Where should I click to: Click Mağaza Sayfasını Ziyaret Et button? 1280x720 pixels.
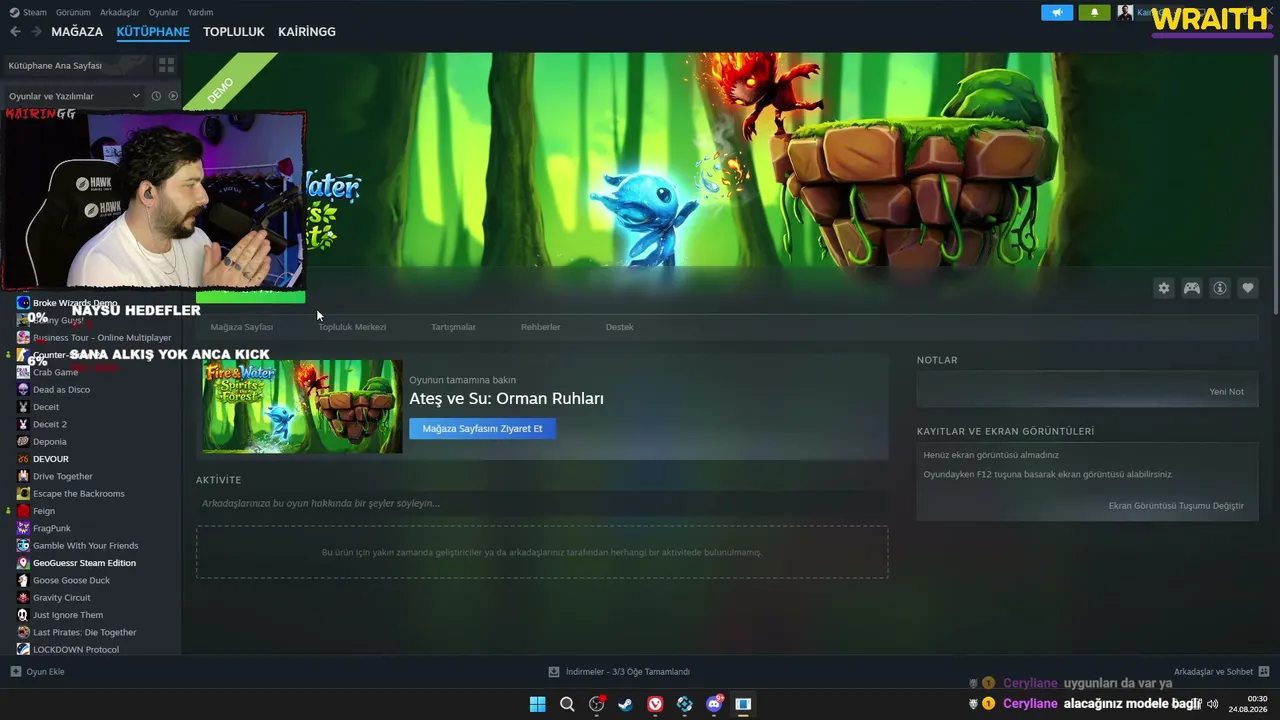pyautogui.click(x=482, y=429)
